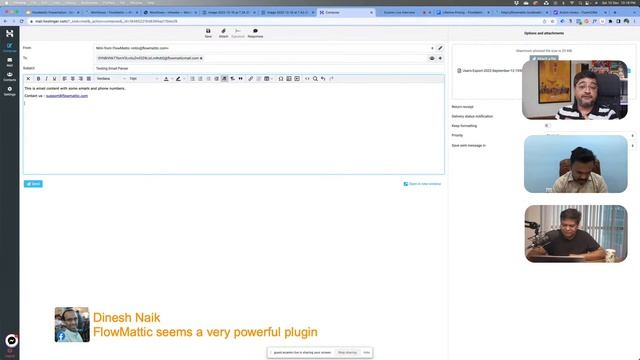Click the plus icon to add a recipient header

440,58
